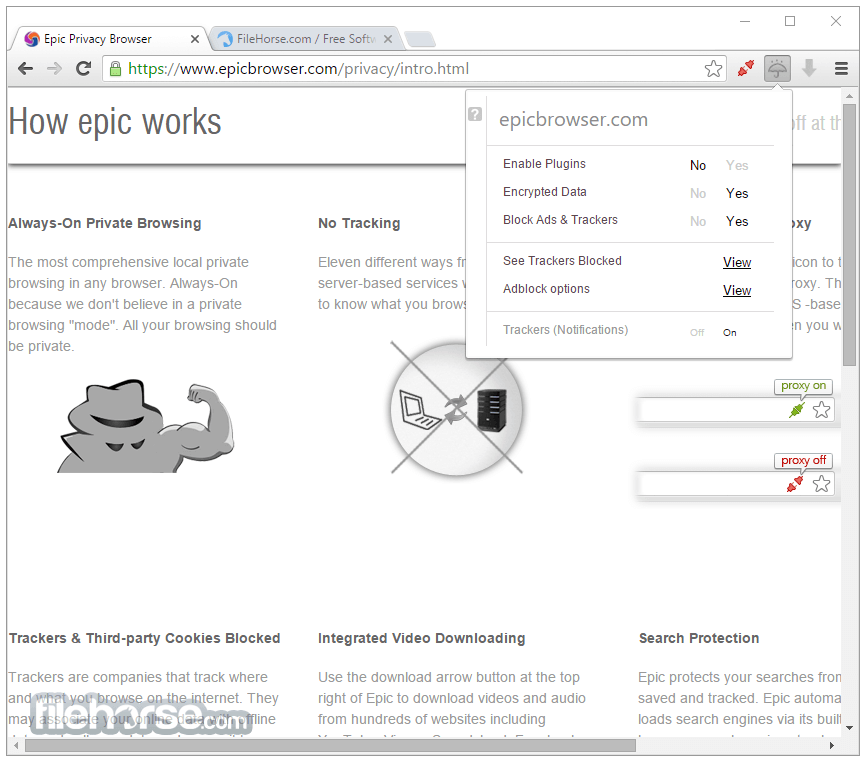Click the scroll down arrow

click(849, 728)
